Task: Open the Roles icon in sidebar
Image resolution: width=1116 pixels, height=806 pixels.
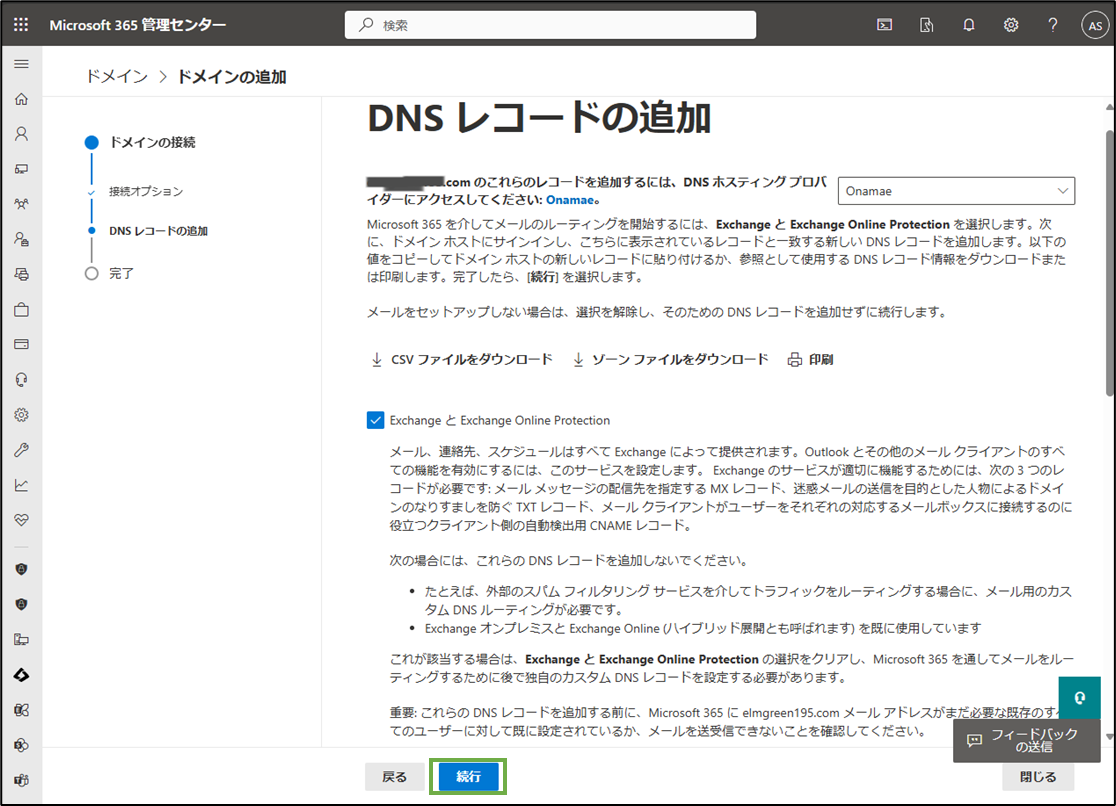Action: (21, 239)
